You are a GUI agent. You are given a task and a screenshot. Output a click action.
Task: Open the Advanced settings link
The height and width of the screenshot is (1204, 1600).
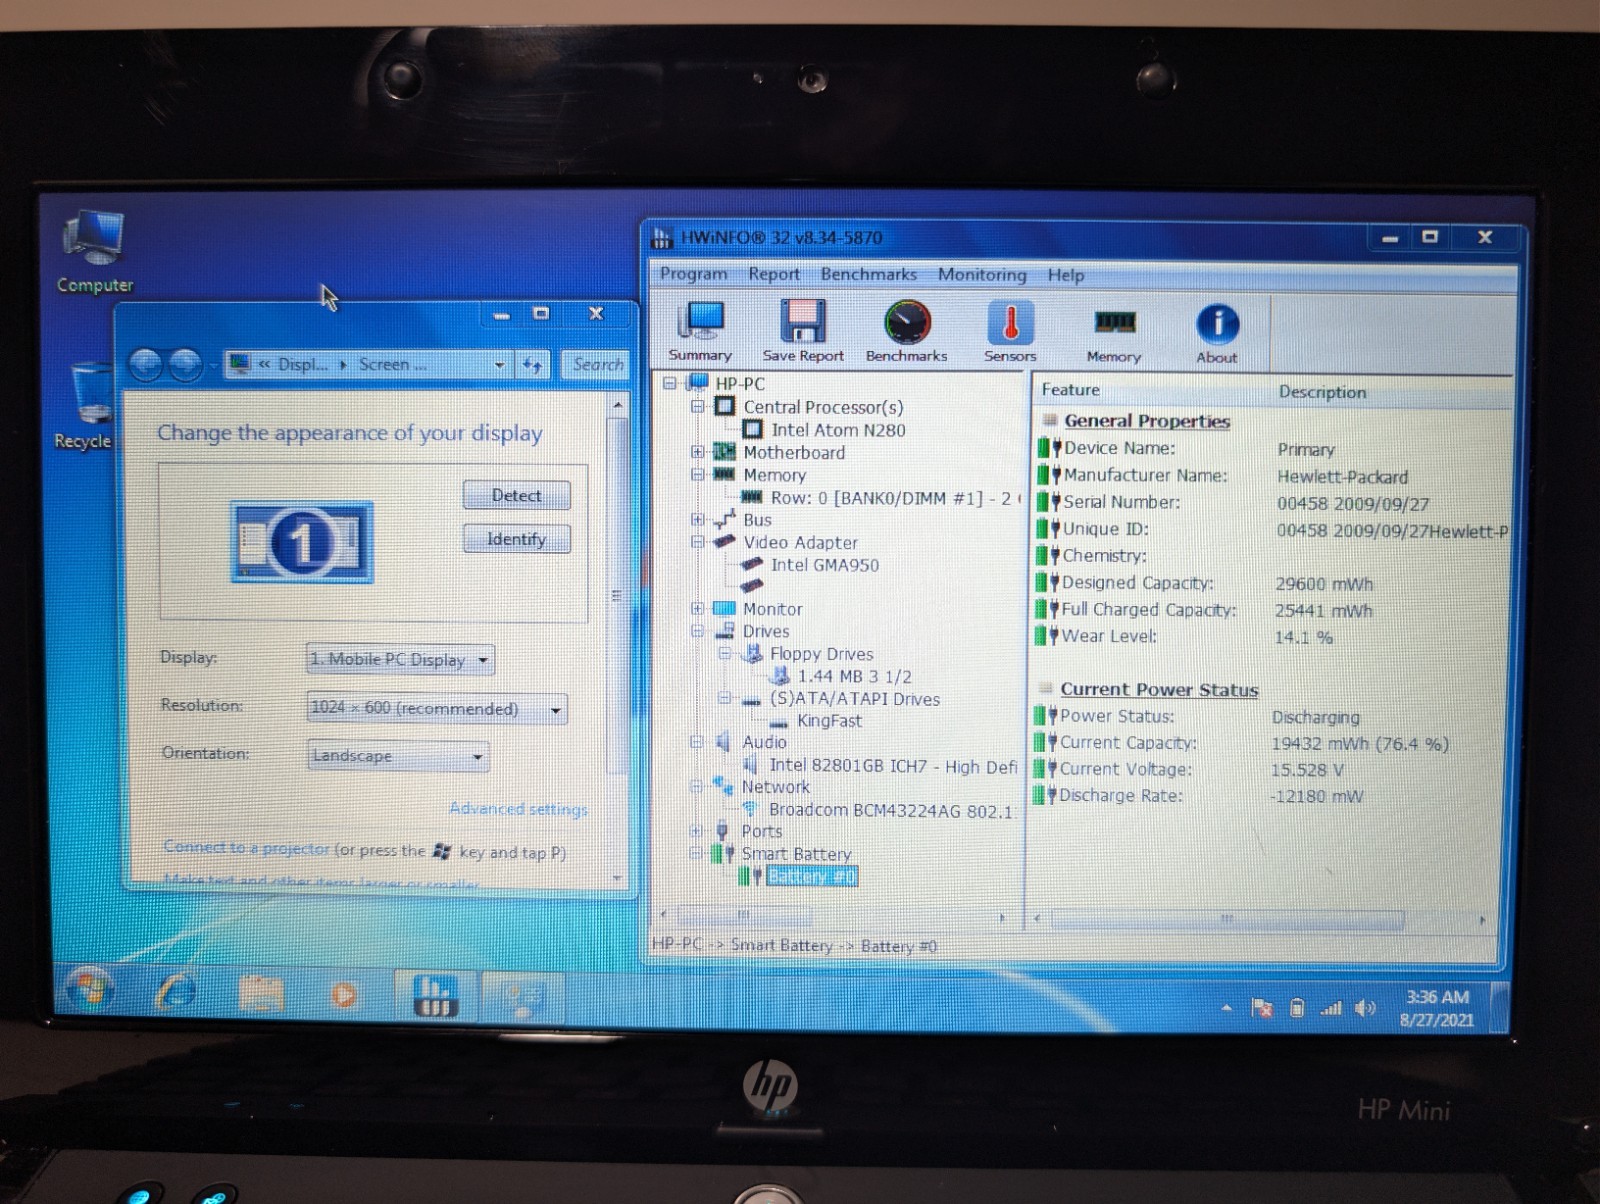click(x=518, y=808)
